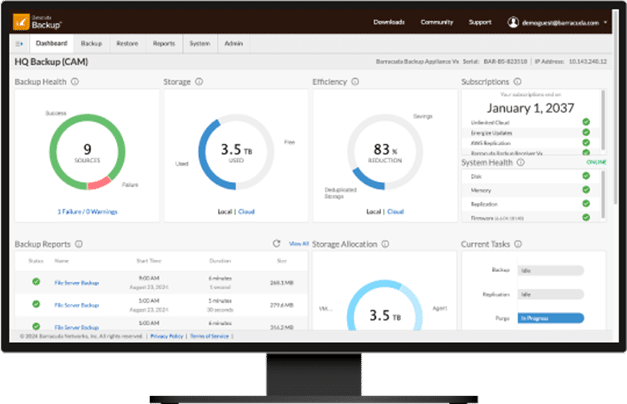Open the Storage info icon
The height and width of the screenshot is (404, 627).
point(199,81)
